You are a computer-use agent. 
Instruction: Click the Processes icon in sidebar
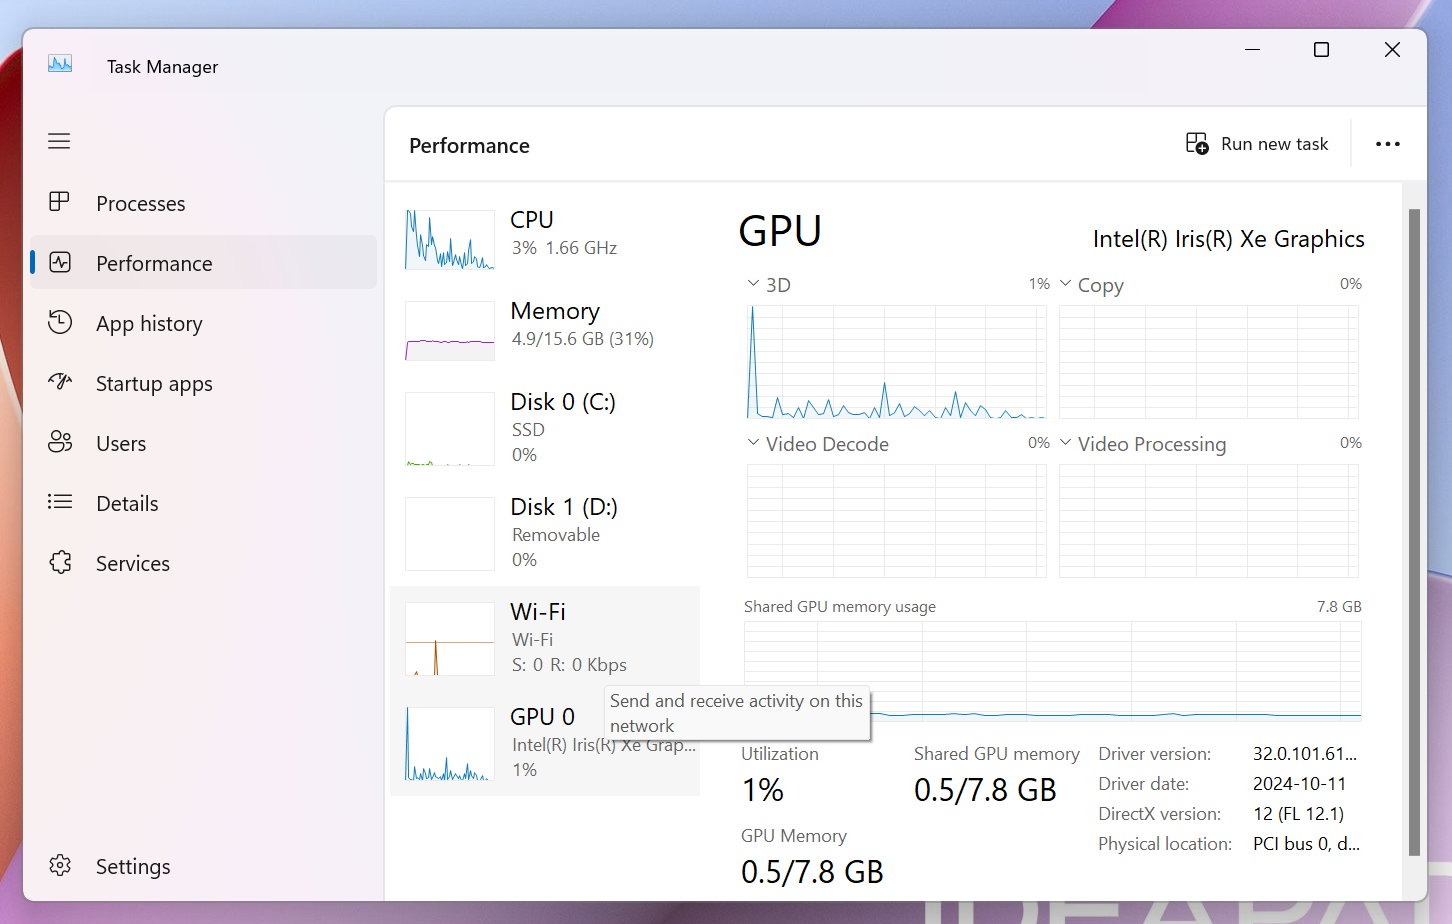coord(59,202)
